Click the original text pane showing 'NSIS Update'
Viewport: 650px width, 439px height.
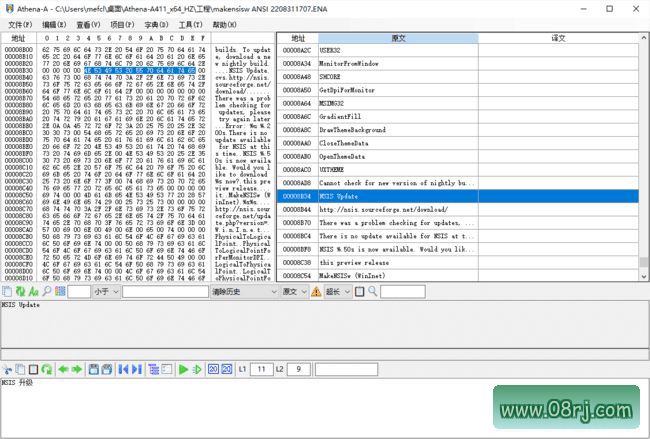(x=325, y=324)
